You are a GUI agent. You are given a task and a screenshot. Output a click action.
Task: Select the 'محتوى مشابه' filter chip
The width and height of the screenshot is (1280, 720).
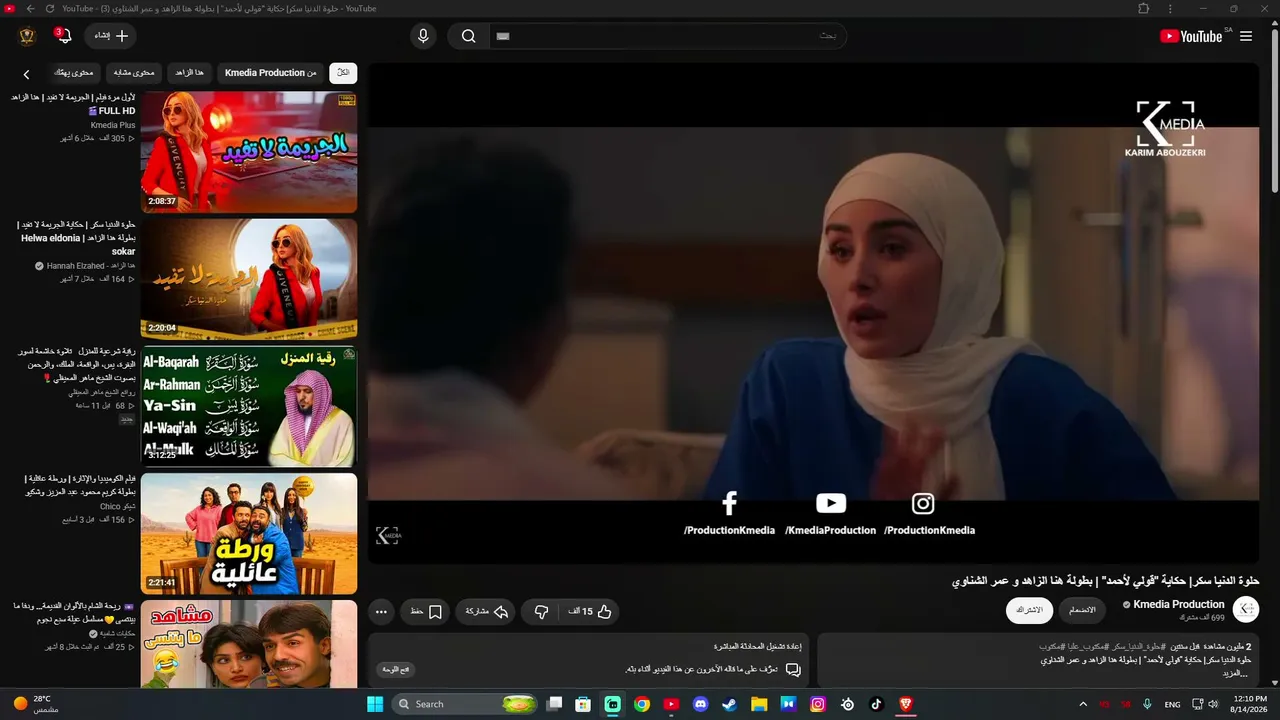coord(134,73)
